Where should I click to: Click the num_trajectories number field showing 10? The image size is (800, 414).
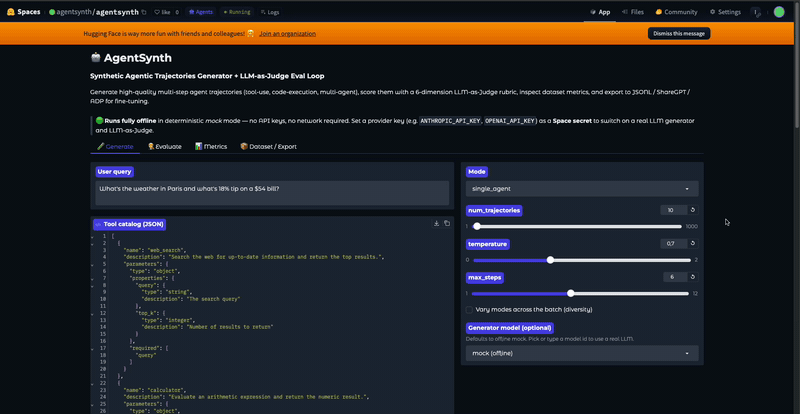tap(673, 210)
